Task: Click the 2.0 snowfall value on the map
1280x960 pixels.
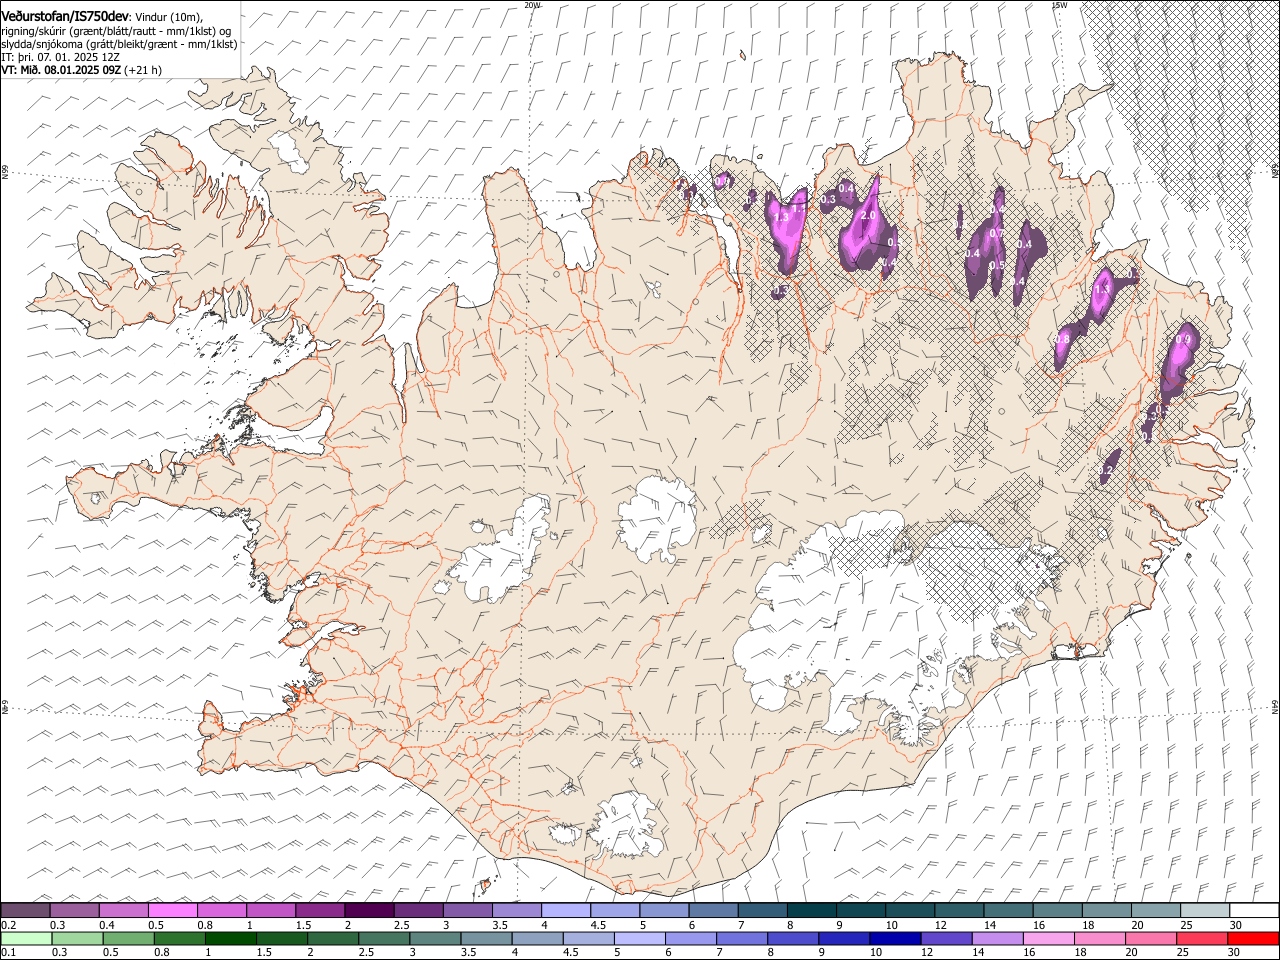Action: coord(868,216)
